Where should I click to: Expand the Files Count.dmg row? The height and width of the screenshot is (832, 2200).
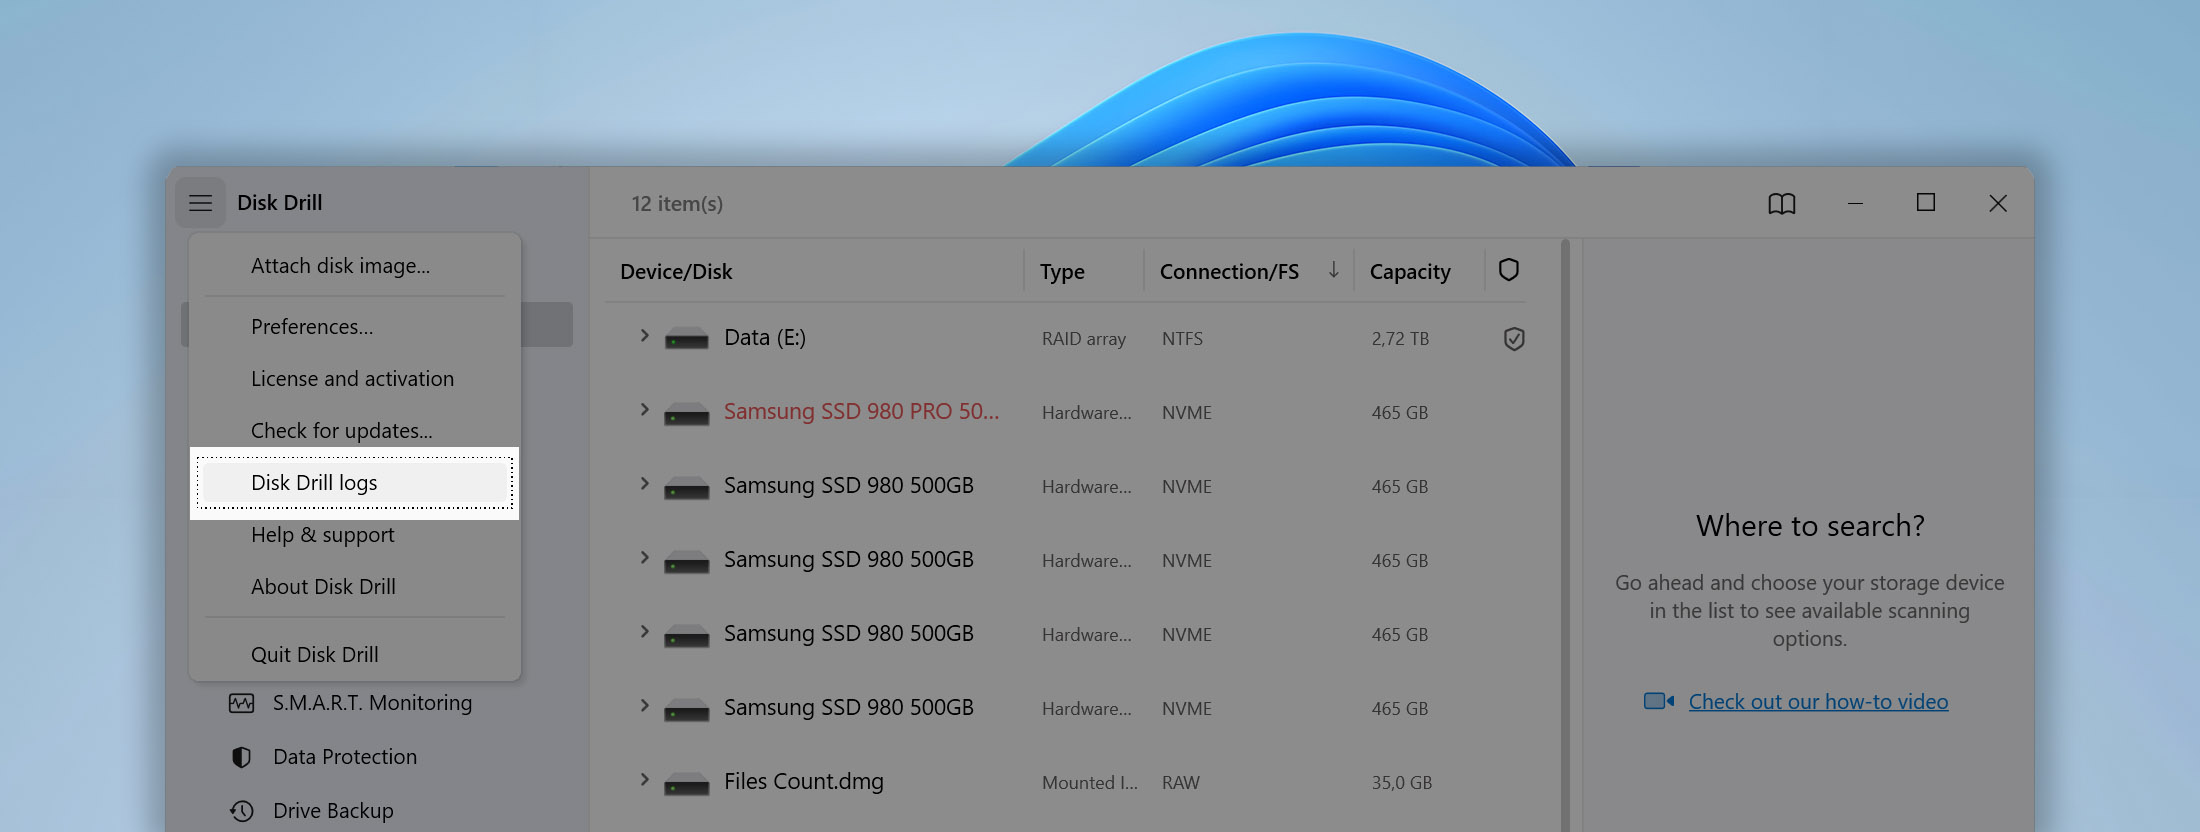[x=645, y=780]
